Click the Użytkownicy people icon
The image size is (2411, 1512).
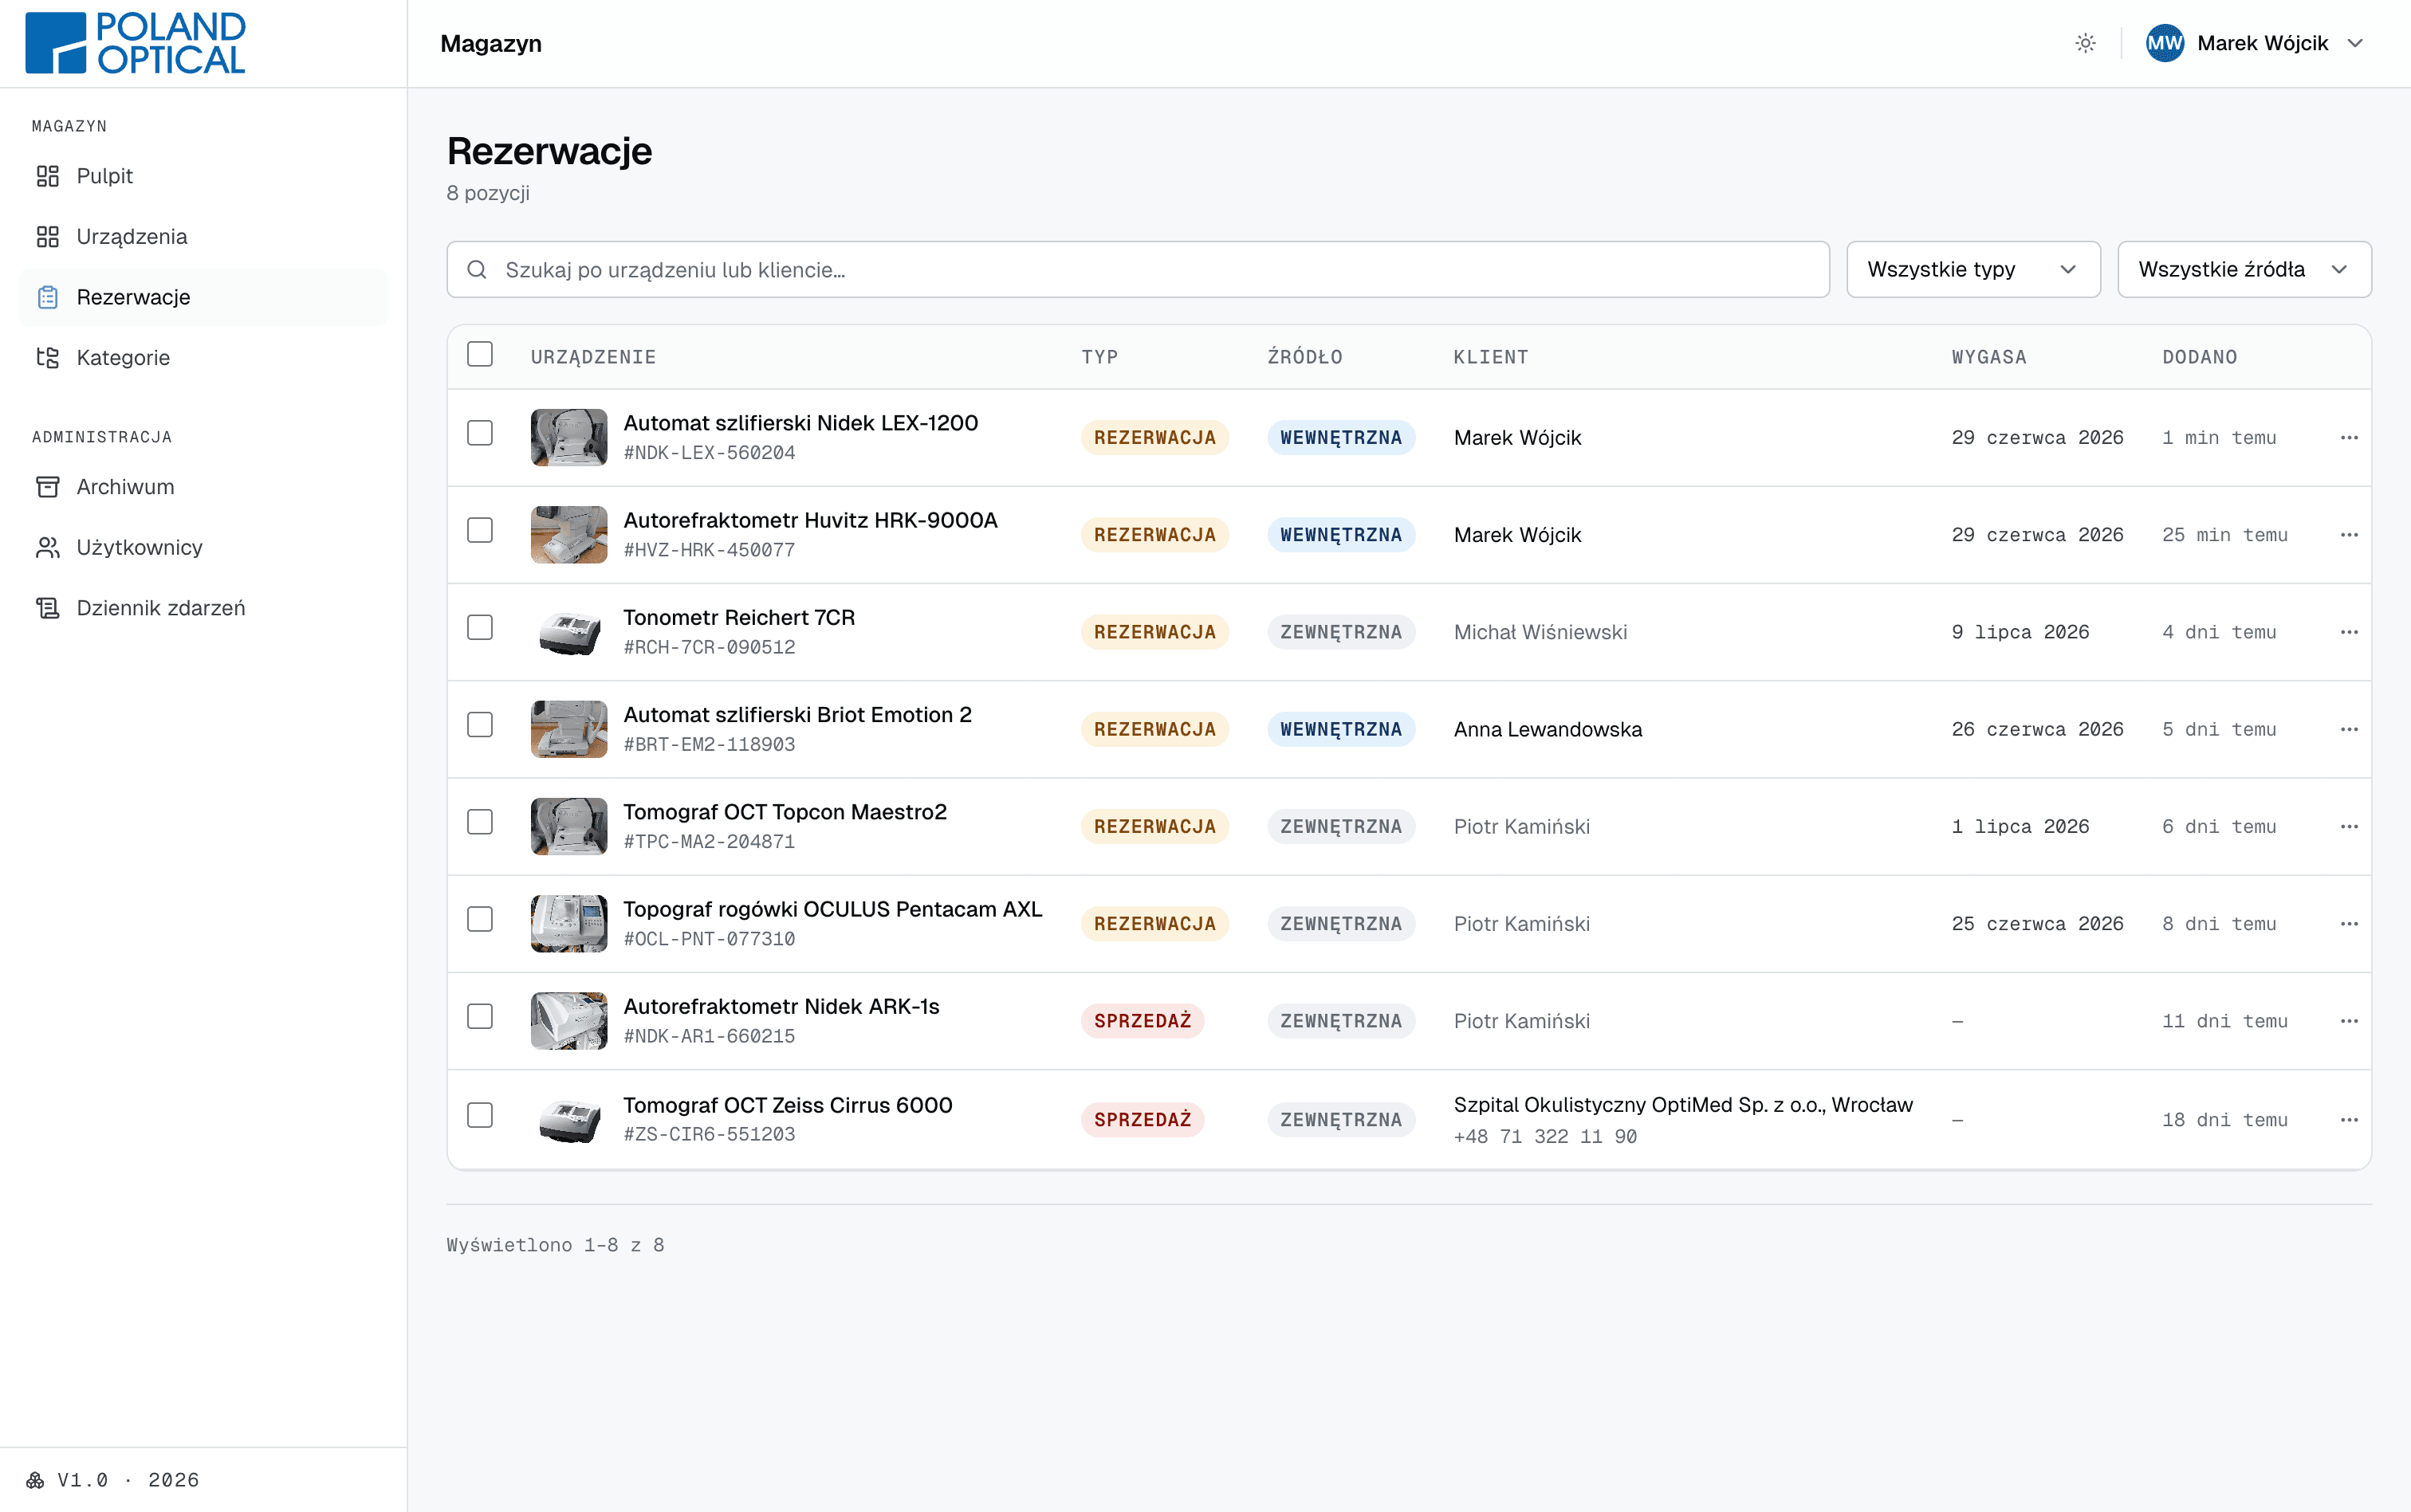[48, 548]
